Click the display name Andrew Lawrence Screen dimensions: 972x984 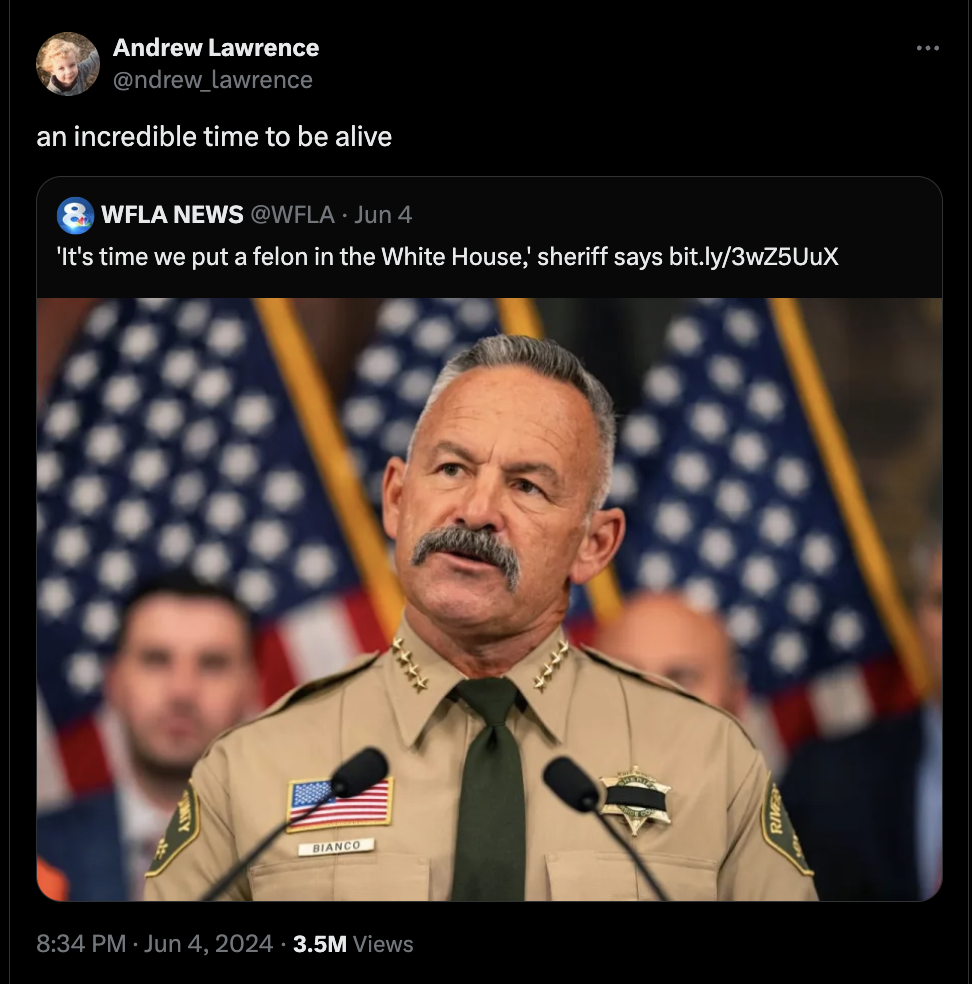(x=215, y=47)
